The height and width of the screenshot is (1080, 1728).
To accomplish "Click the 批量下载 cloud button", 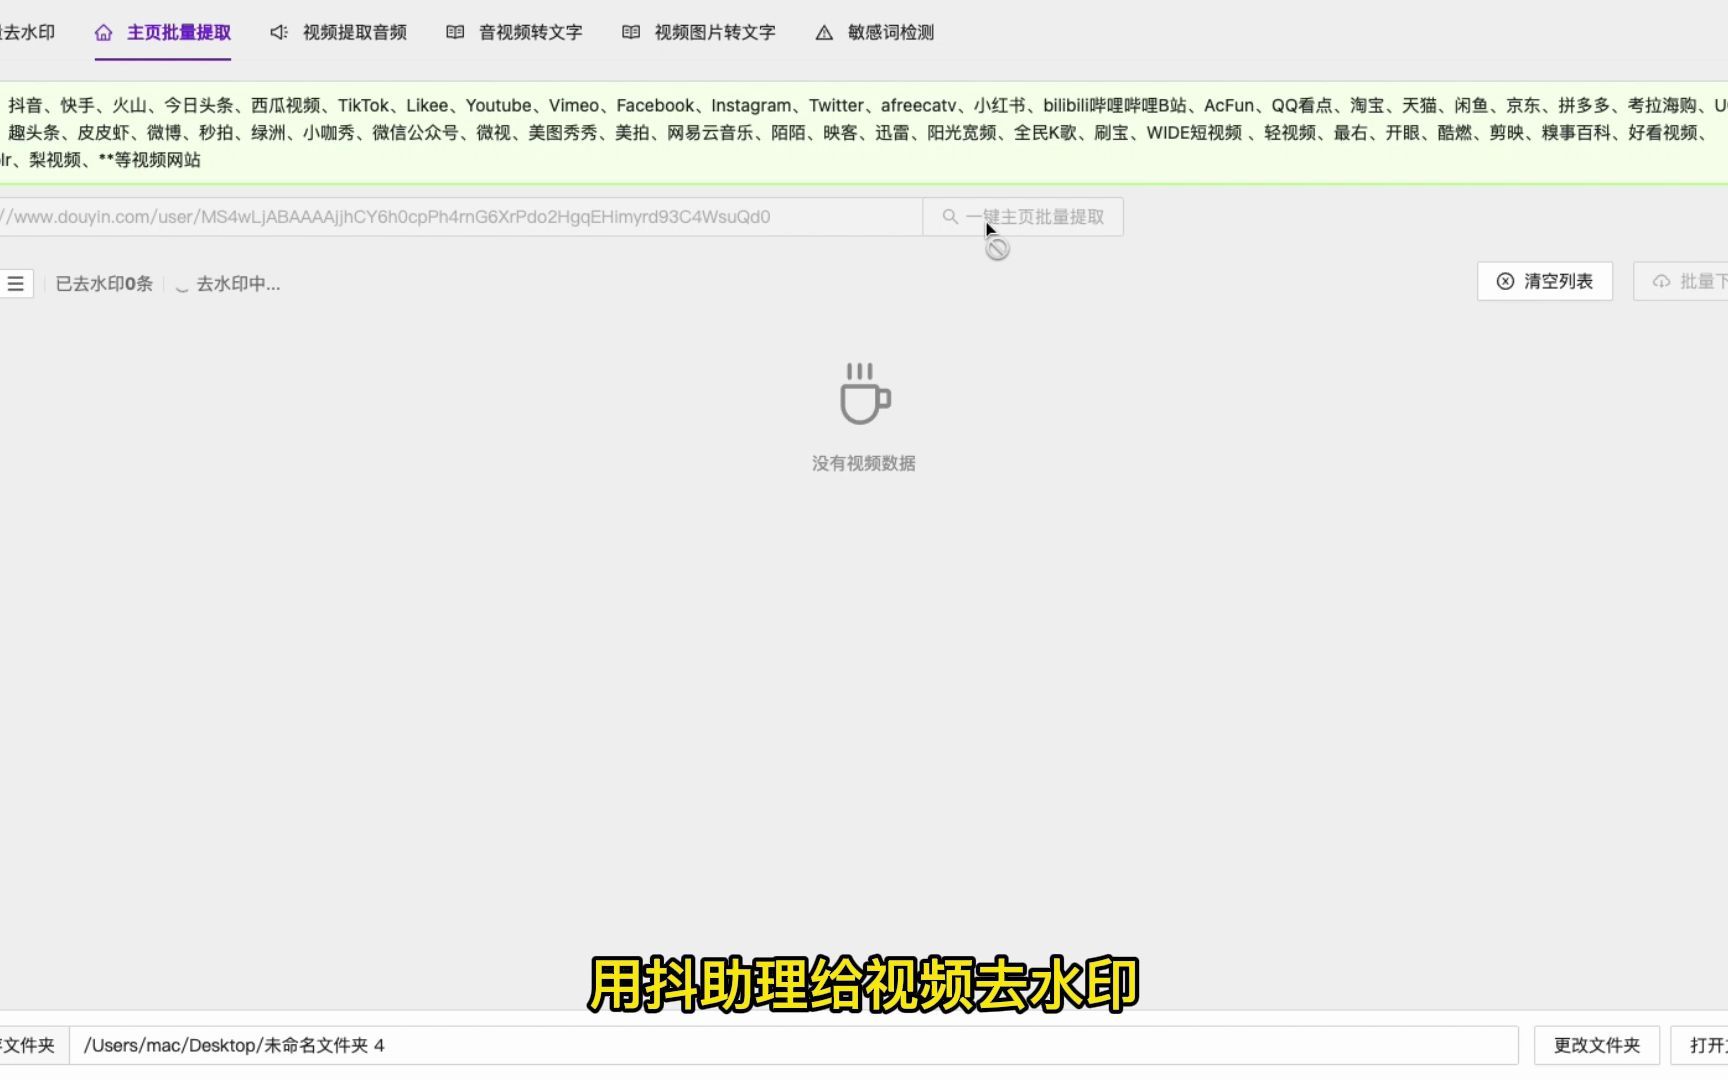I will point(1682,282).
